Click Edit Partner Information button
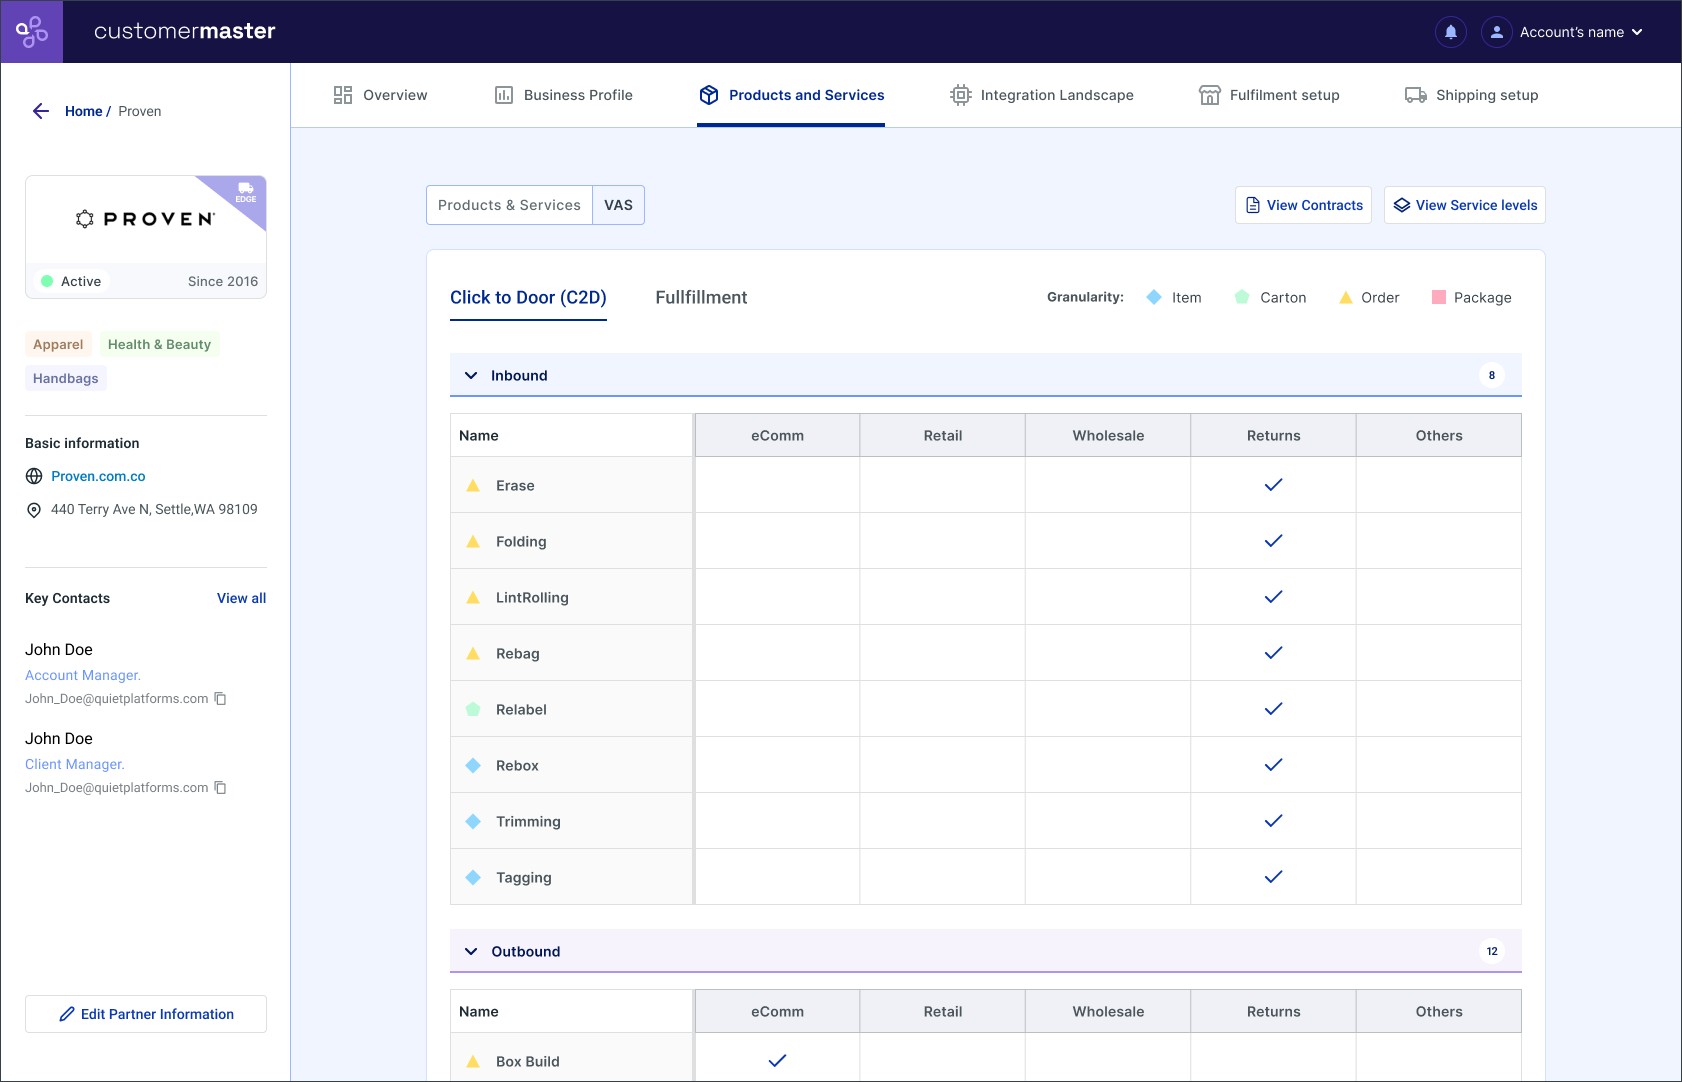Image resolution: width=1682 pixels, height=1082 pixels. pyautogui.click(x=146, y=1014)
